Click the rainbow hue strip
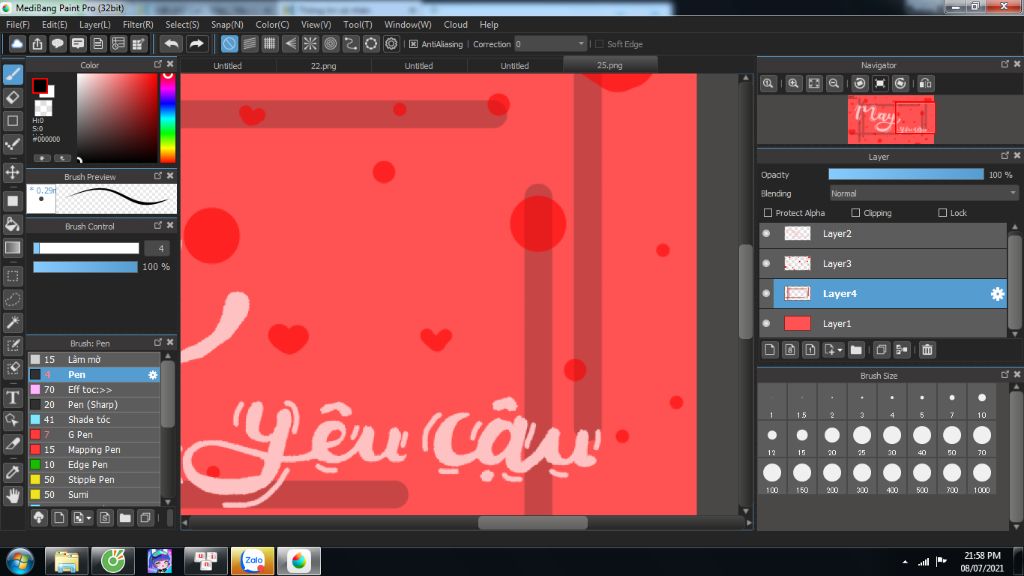 (x=168, y=117)
